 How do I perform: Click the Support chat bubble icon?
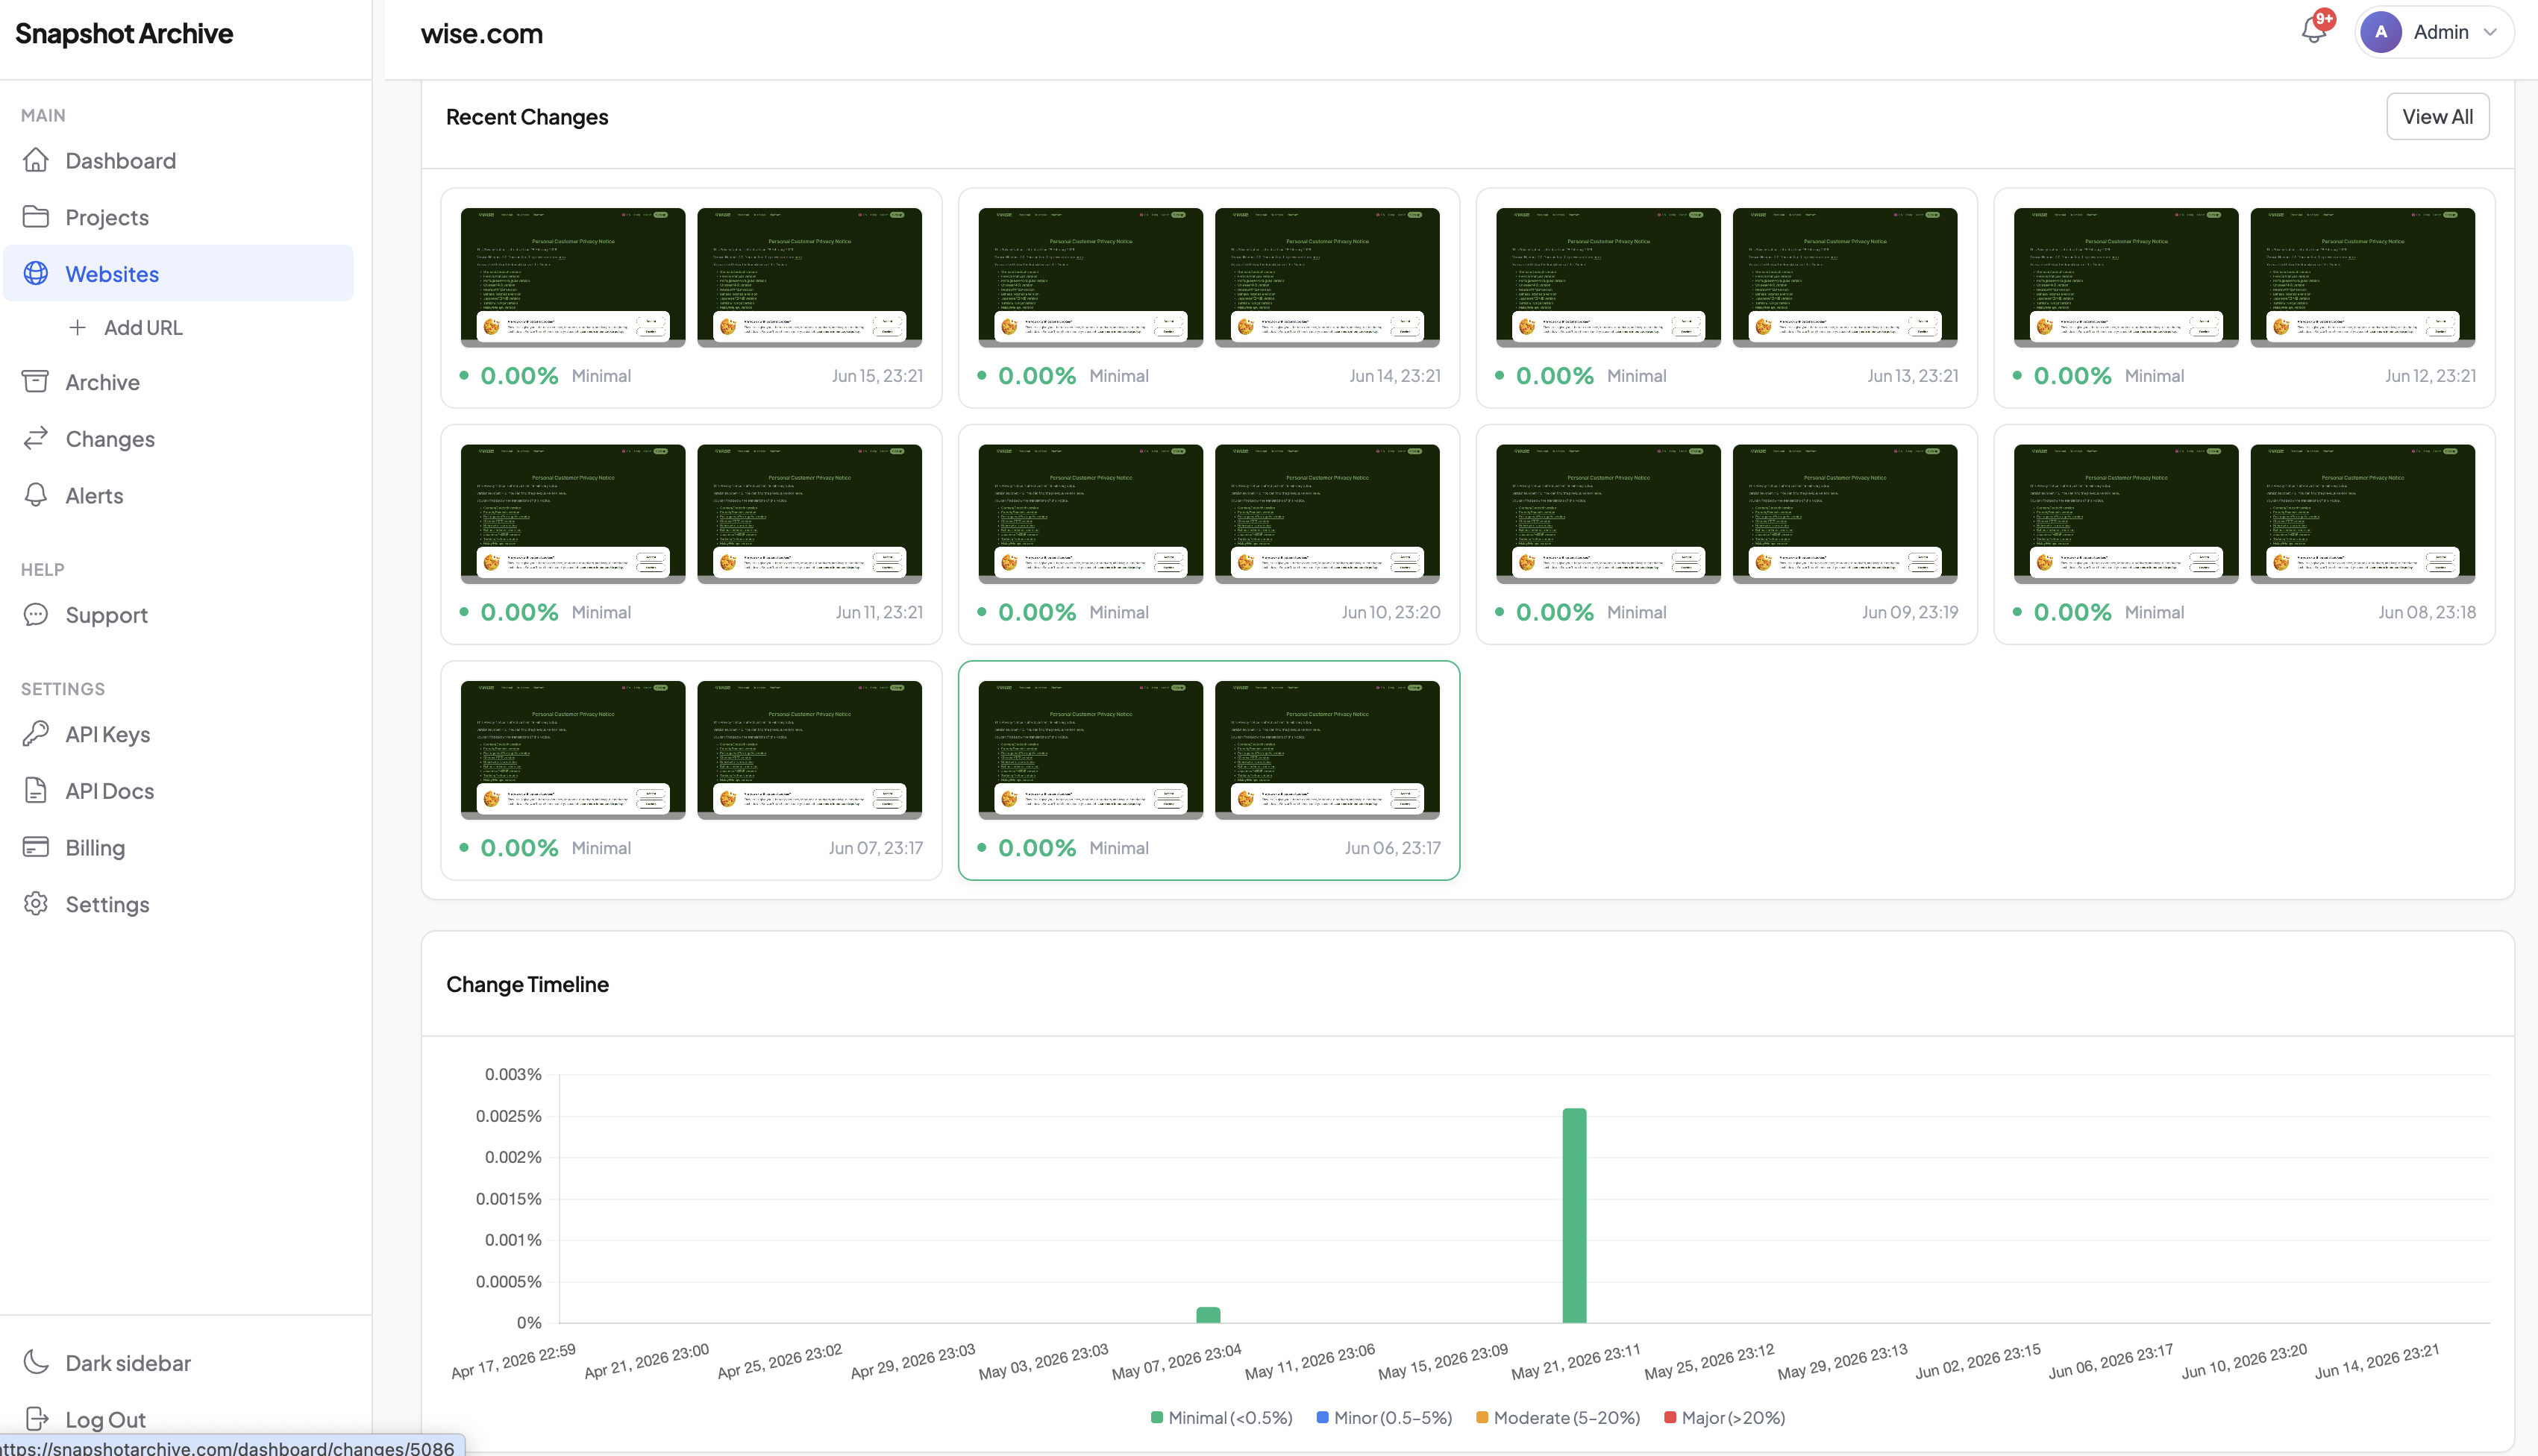coord(36,614)
